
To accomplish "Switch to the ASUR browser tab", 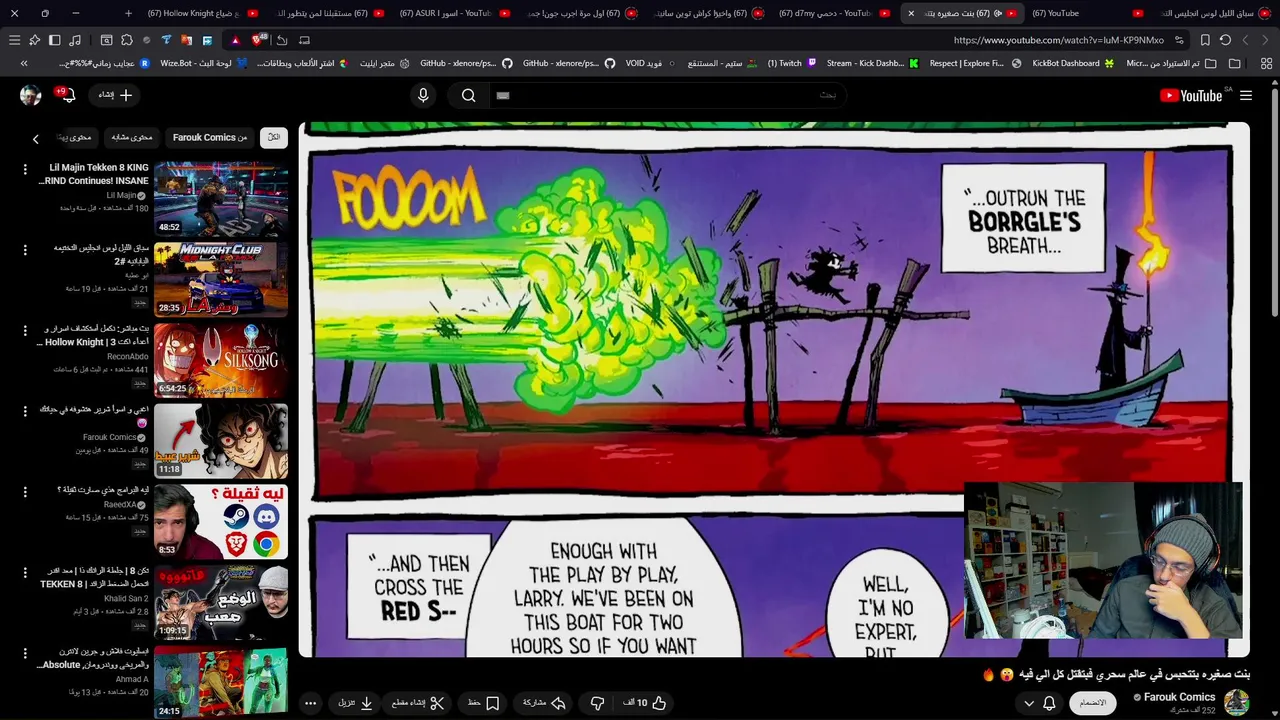I will tap(454, 13).
